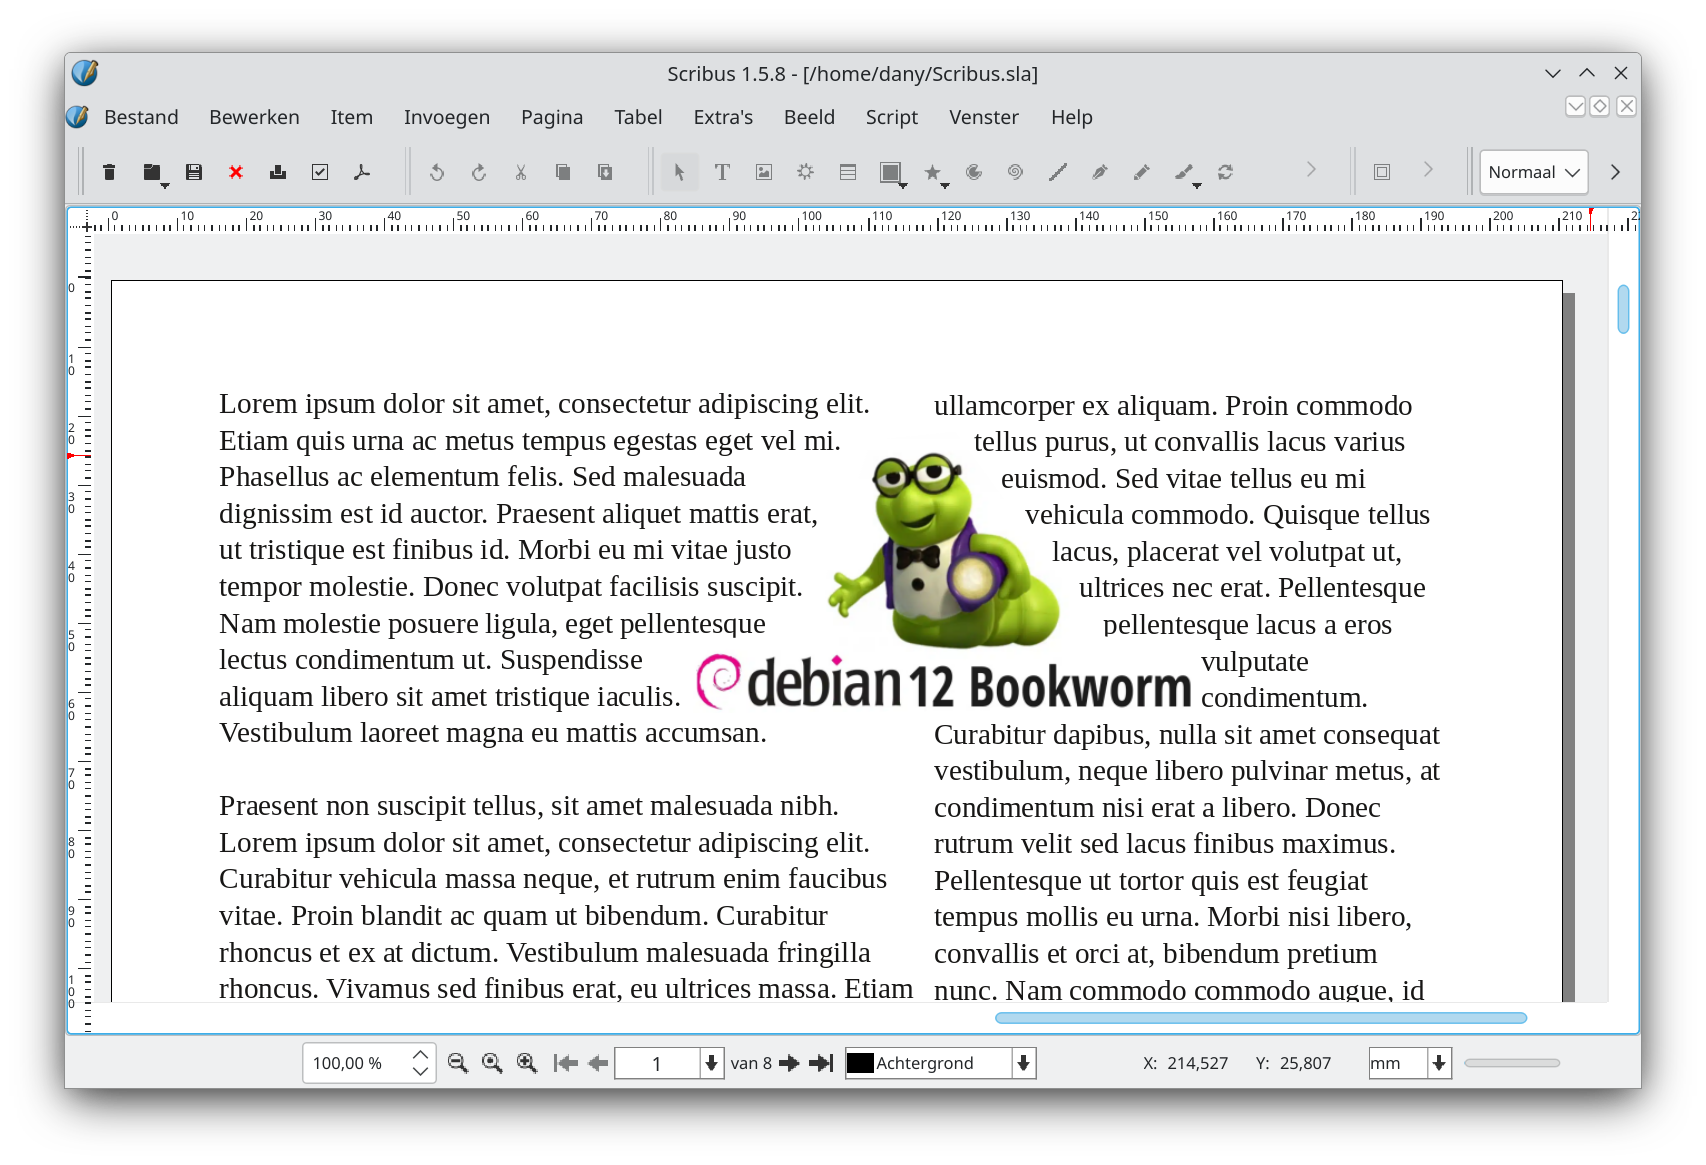Open the Script menu

click(x=892, y=117)
